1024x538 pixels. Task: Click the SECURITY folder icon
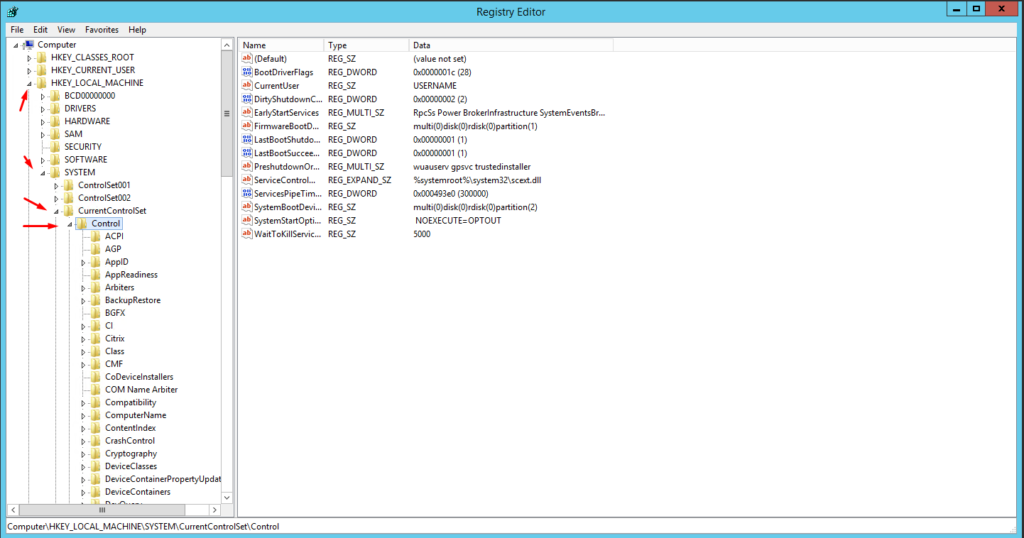click(56, 147)
